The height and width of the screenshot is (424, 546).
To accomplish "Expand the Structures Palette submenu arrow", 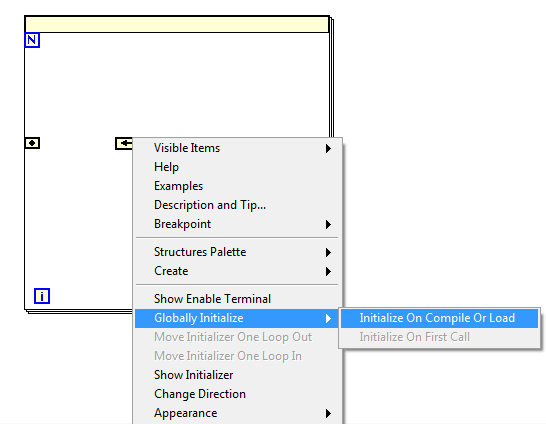I will click(x=328, y=252).
